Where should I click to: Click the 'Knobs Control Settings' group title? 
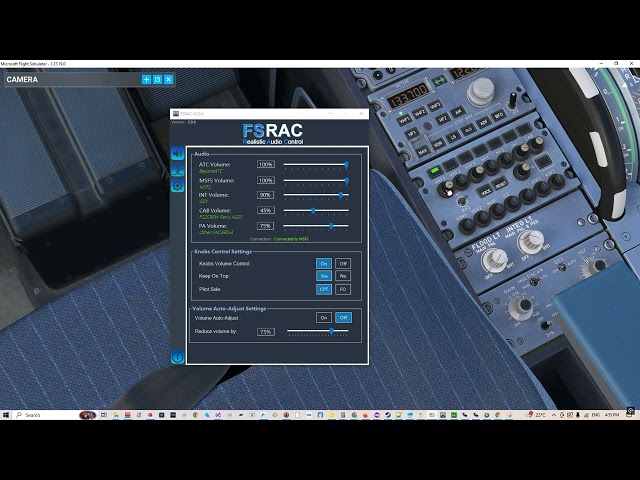click(x=223, y=251)
